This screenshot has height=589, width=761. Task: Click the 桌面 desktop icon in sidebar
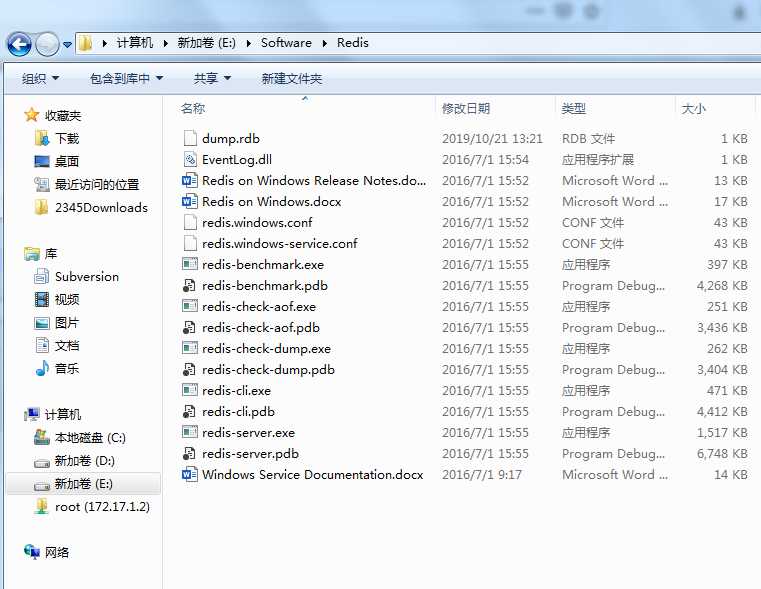(42, 161)
